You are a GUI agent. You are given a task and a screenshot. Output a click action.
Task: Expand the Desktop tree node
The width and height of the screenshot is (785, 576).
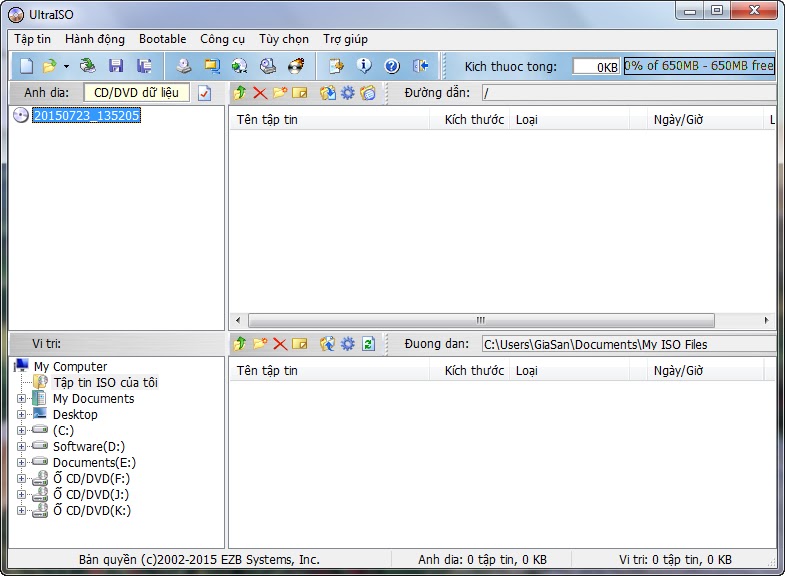[22, 414]
